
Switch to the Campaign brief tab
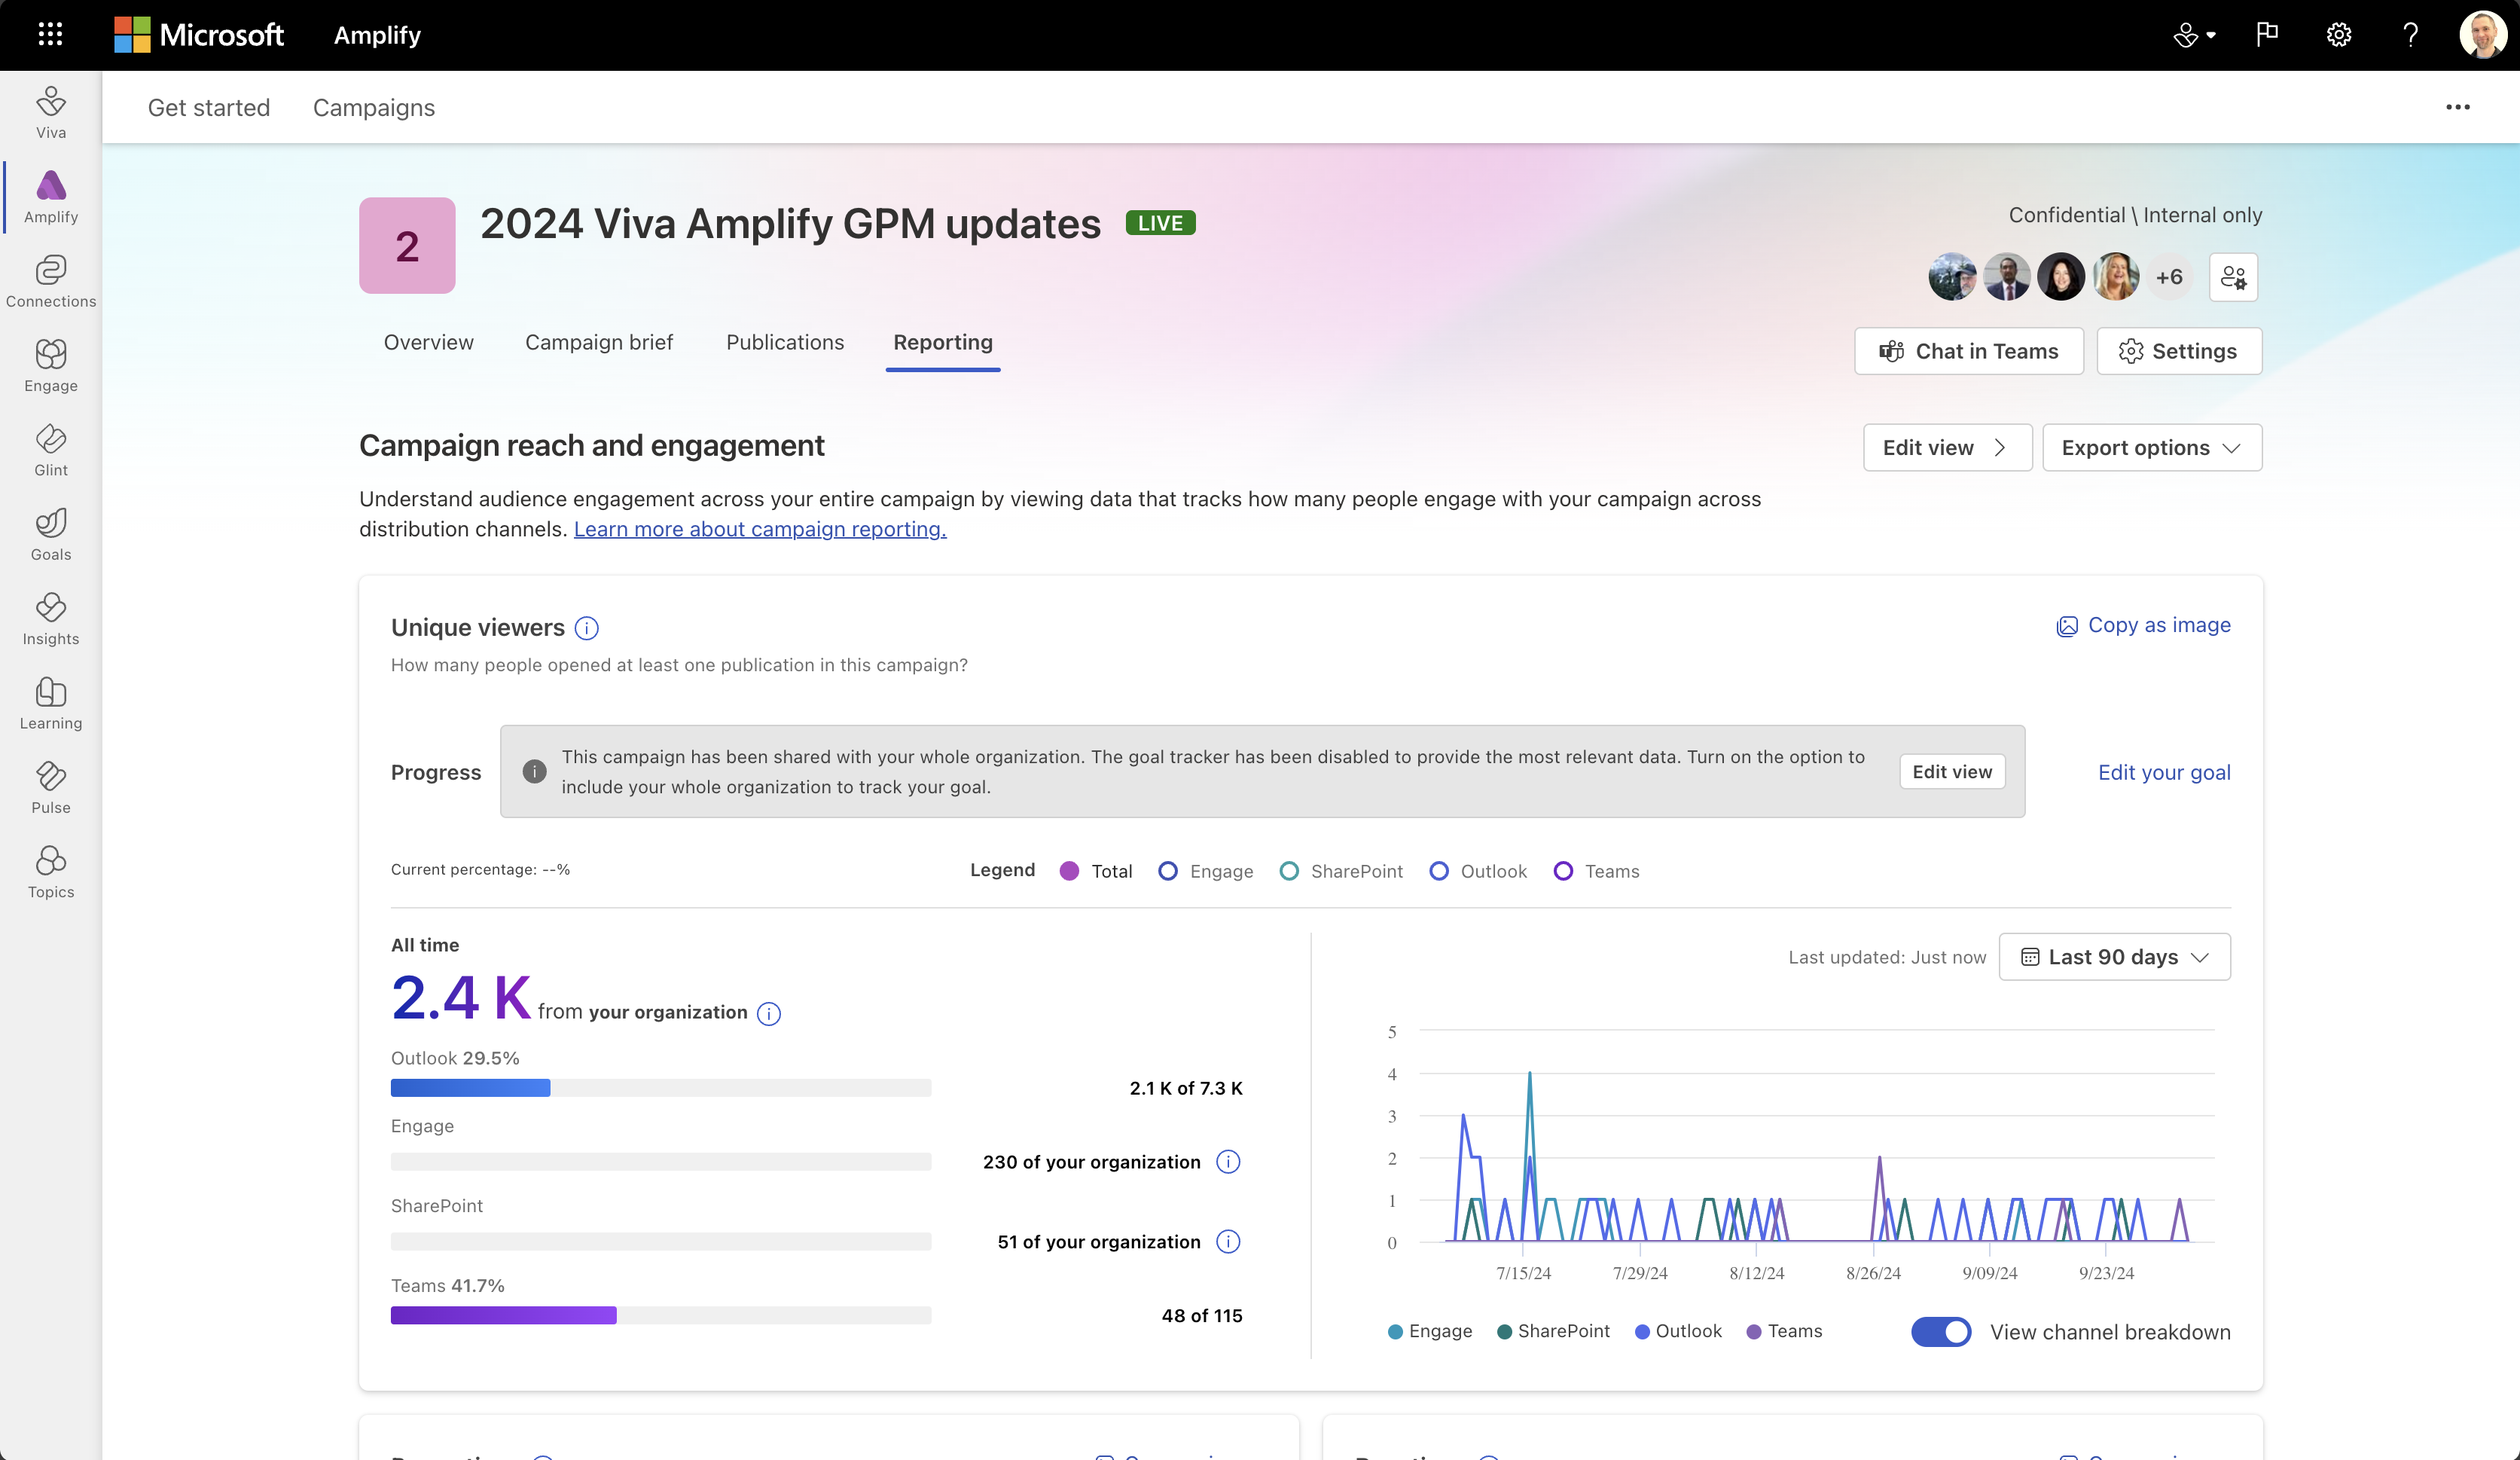point(599,342)
